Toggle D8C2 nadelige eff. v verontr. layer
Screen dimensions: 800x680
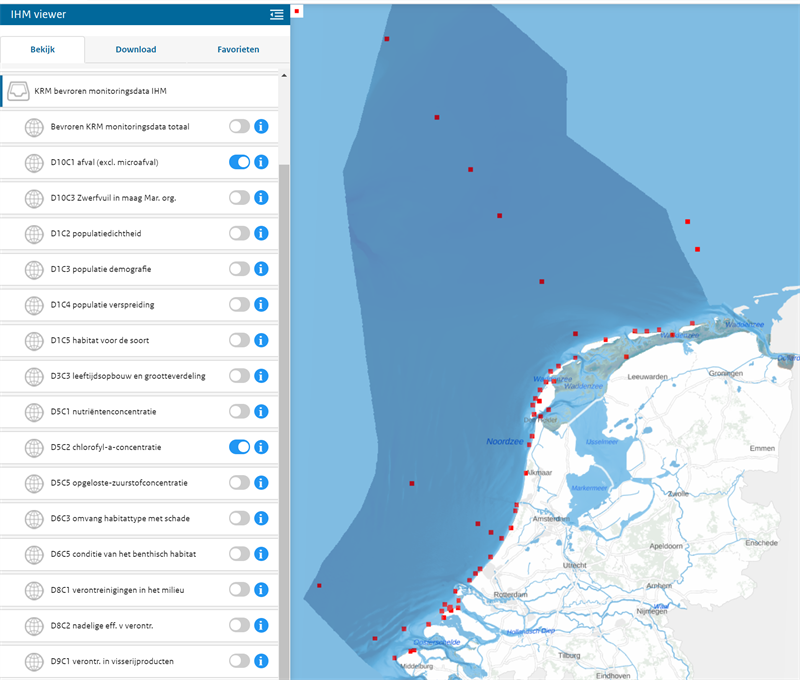click(239, 625)
